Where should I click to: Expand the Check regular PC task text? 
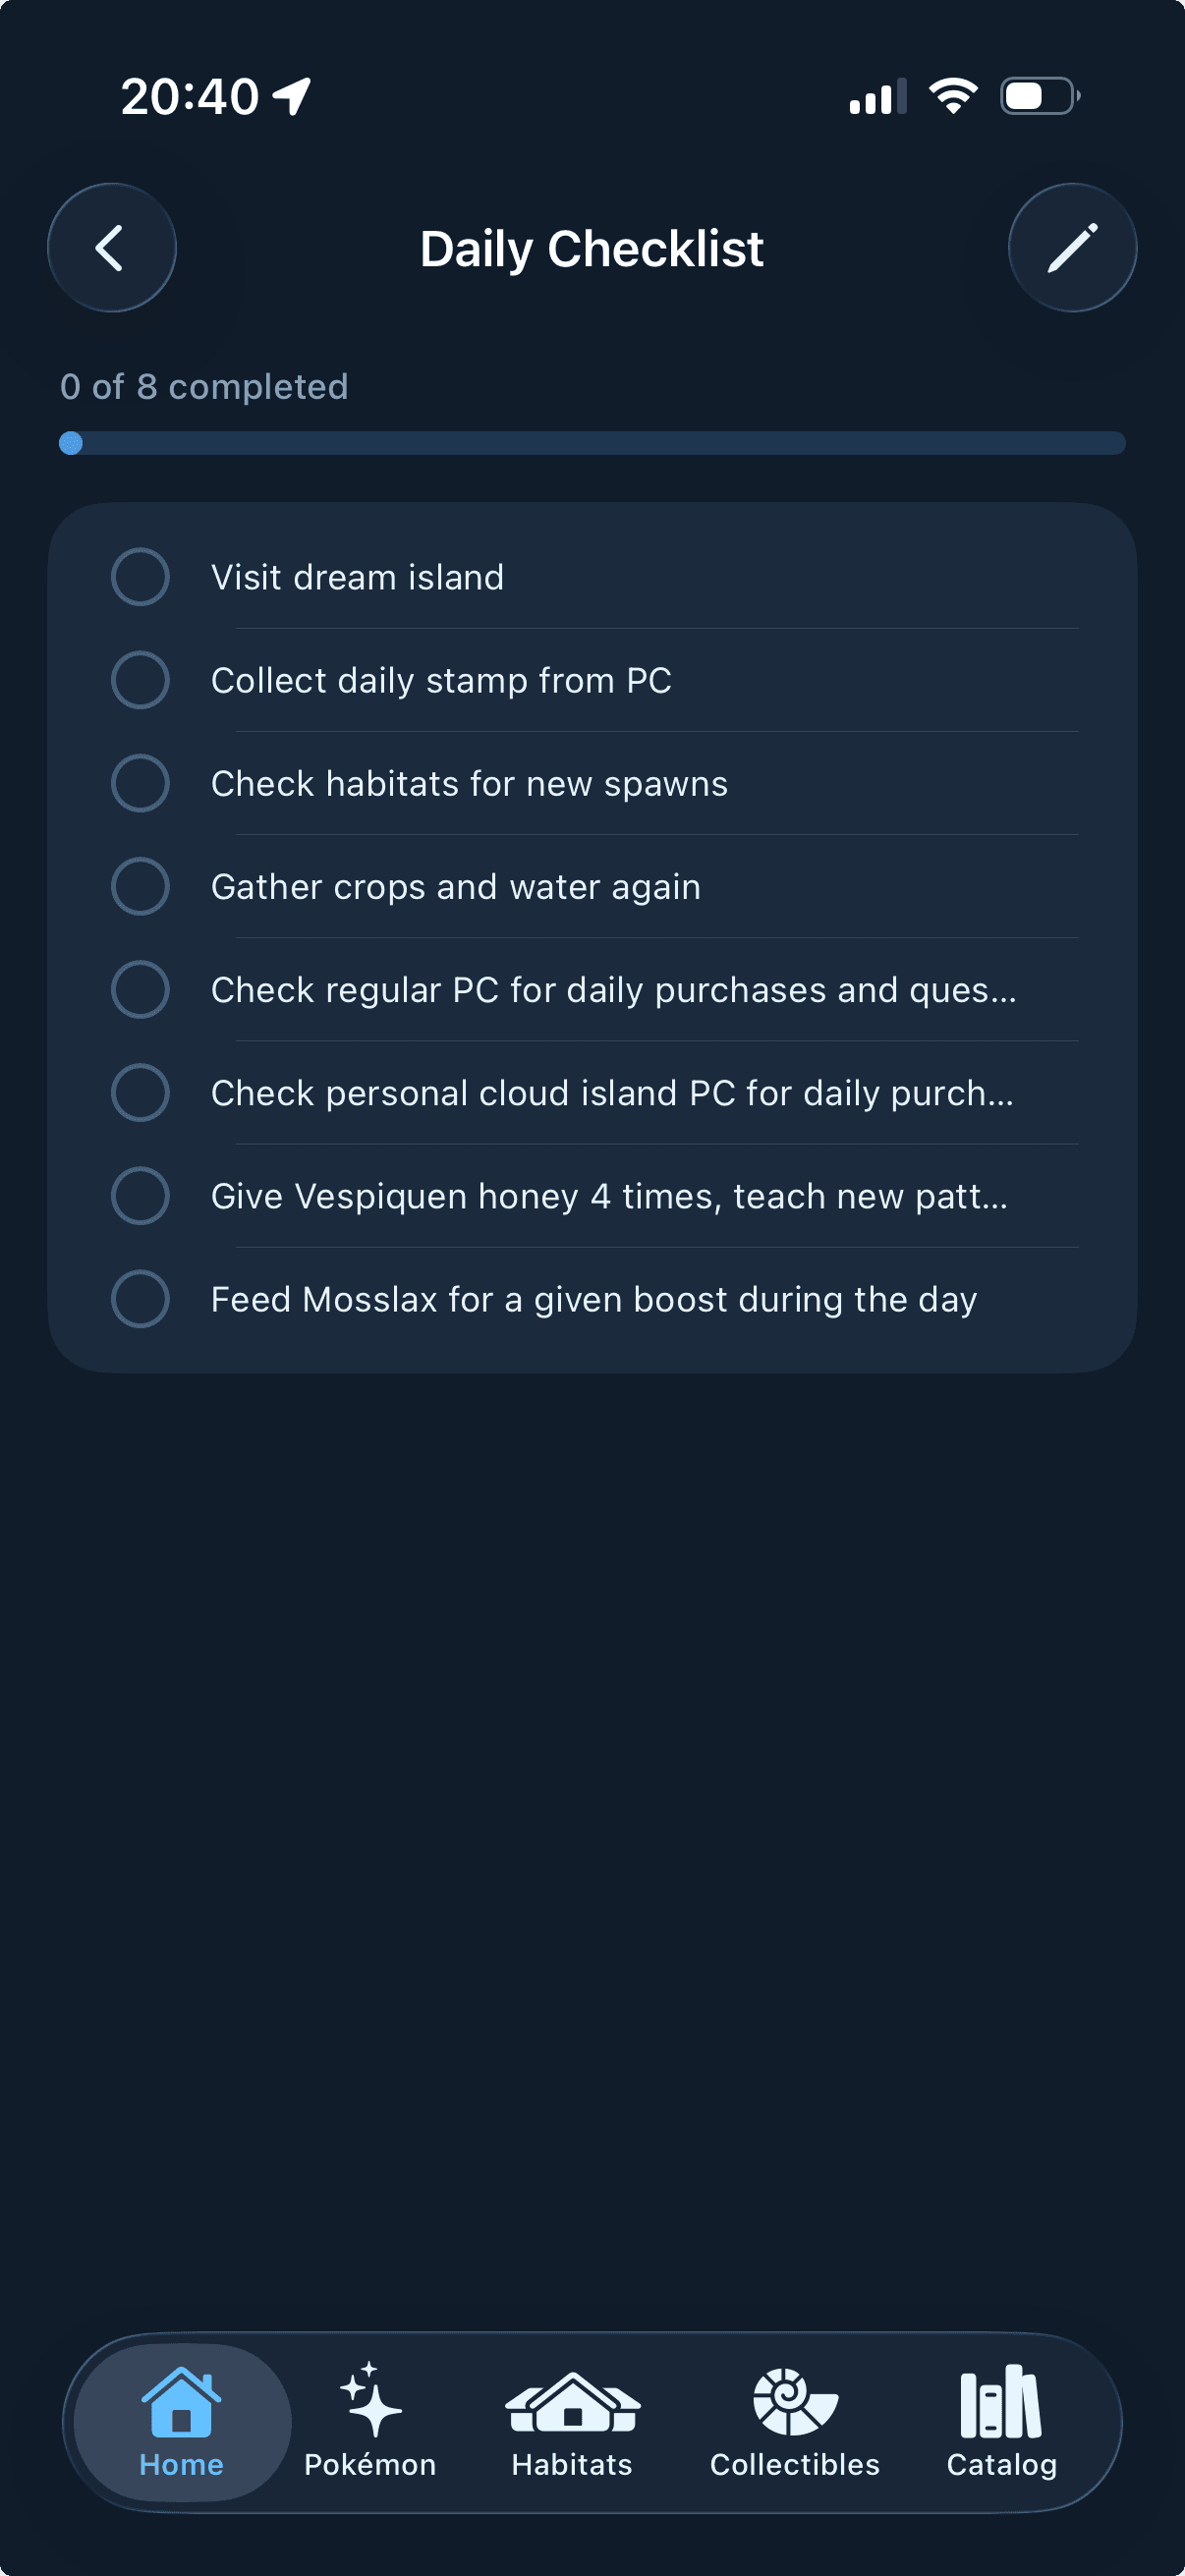[613, 990]
